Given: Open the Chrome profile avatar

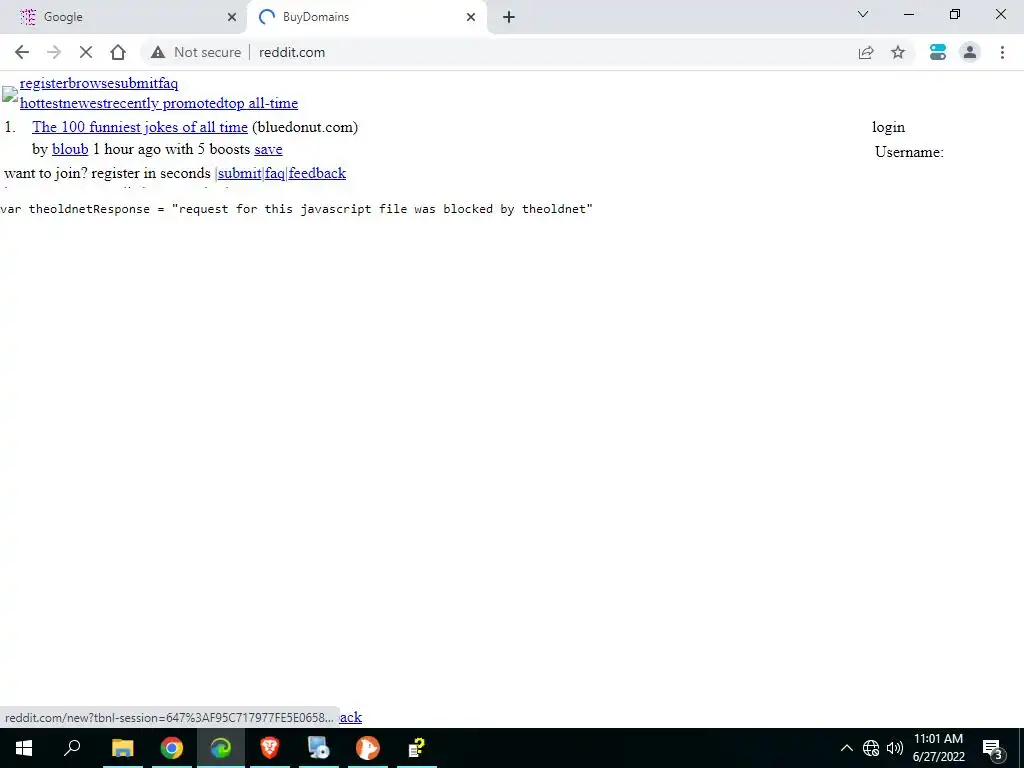Looking at the screenshot, I should click(970, 52).
